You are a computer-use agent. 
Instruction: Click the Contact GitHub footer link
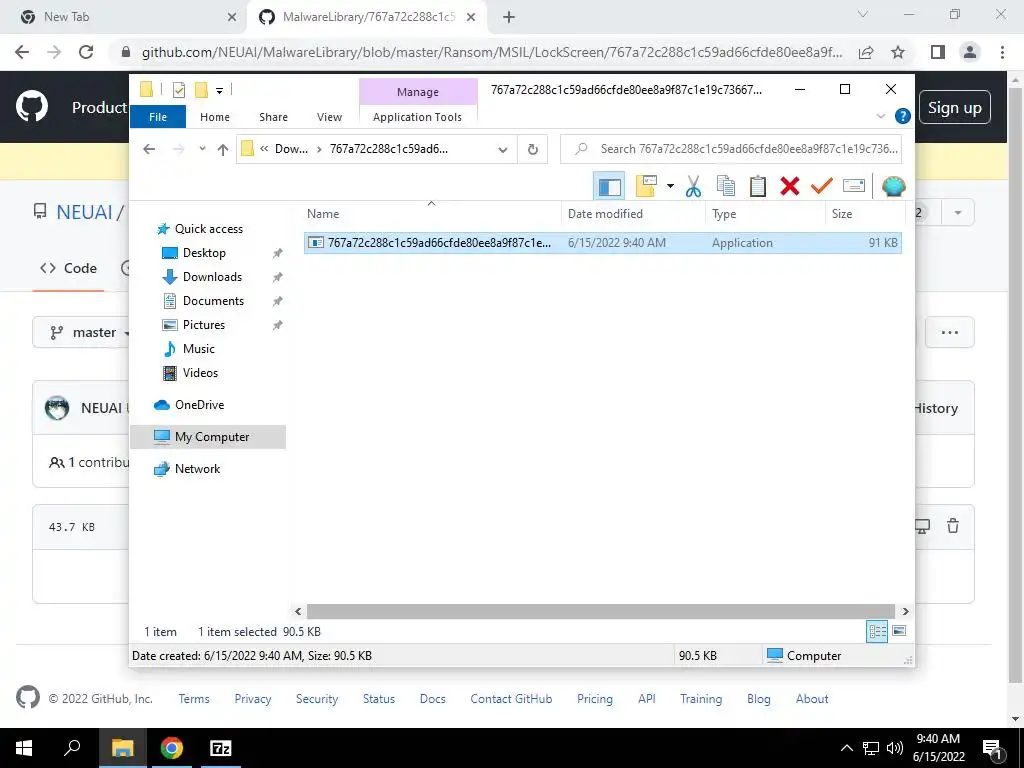(x=511, y=699)
